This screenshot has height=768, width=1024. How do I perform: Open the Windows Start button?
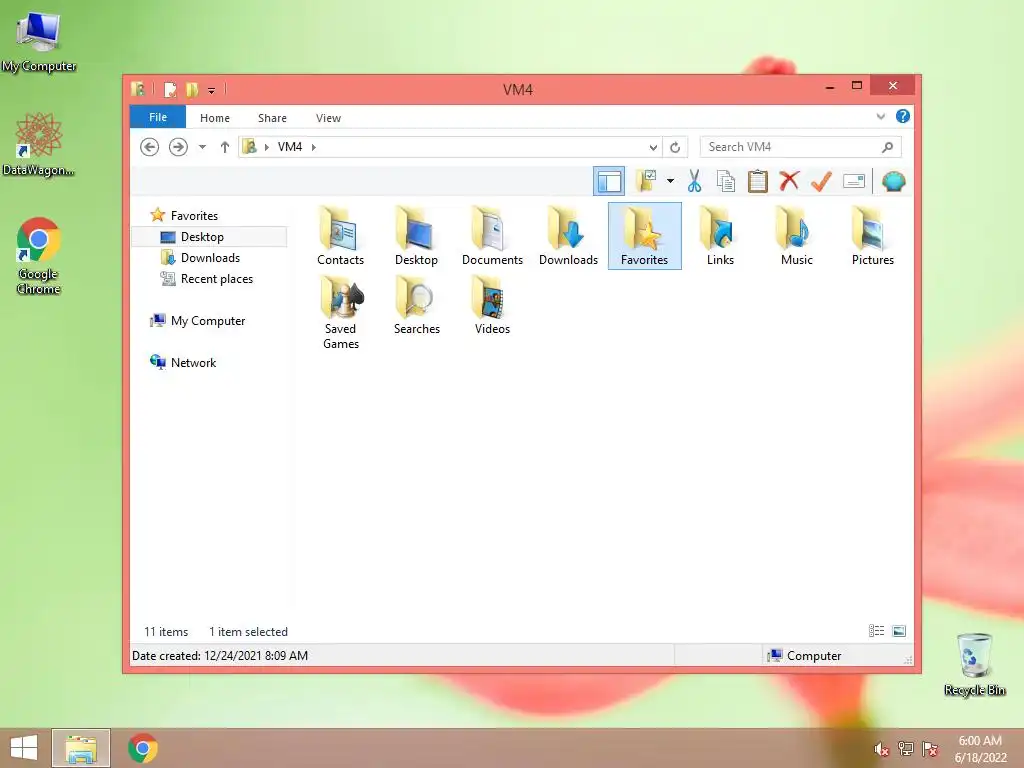click(24, 748)
